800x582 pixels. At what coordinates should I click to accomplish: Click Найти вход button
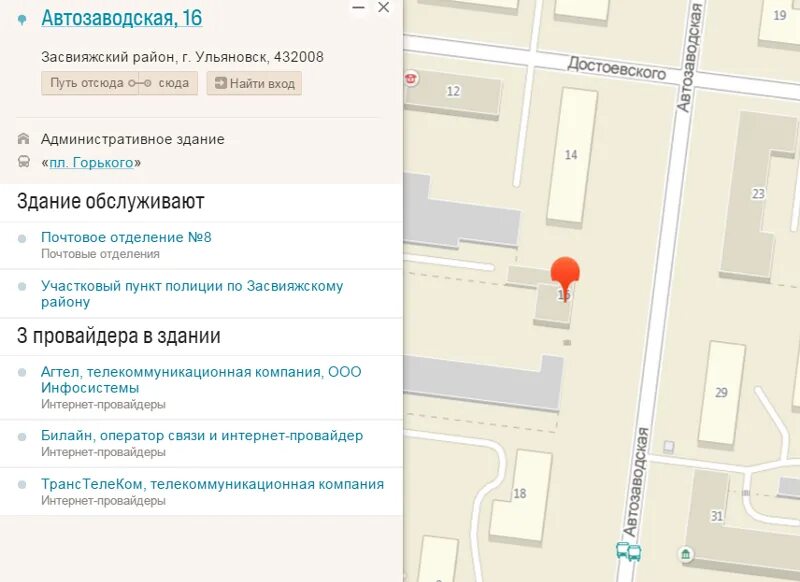[x=254, y=83]
